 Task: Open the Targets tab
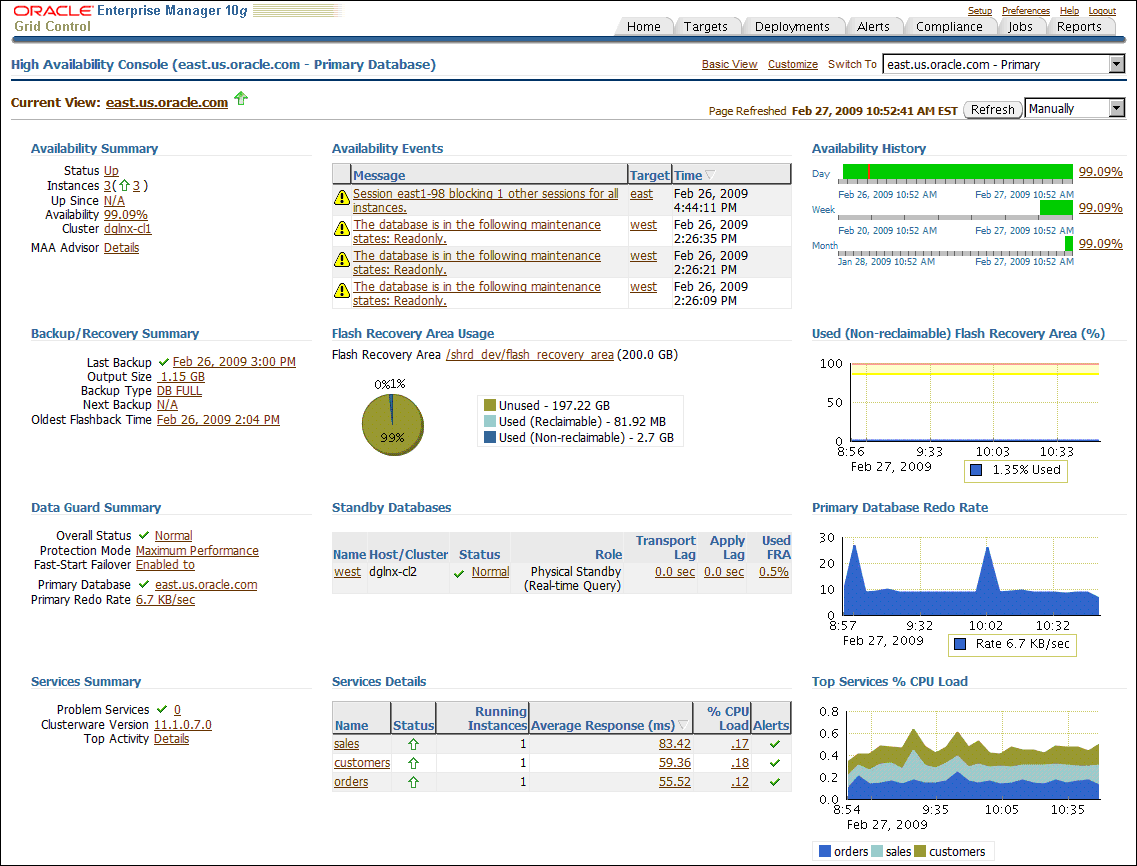tap(705, 27)
